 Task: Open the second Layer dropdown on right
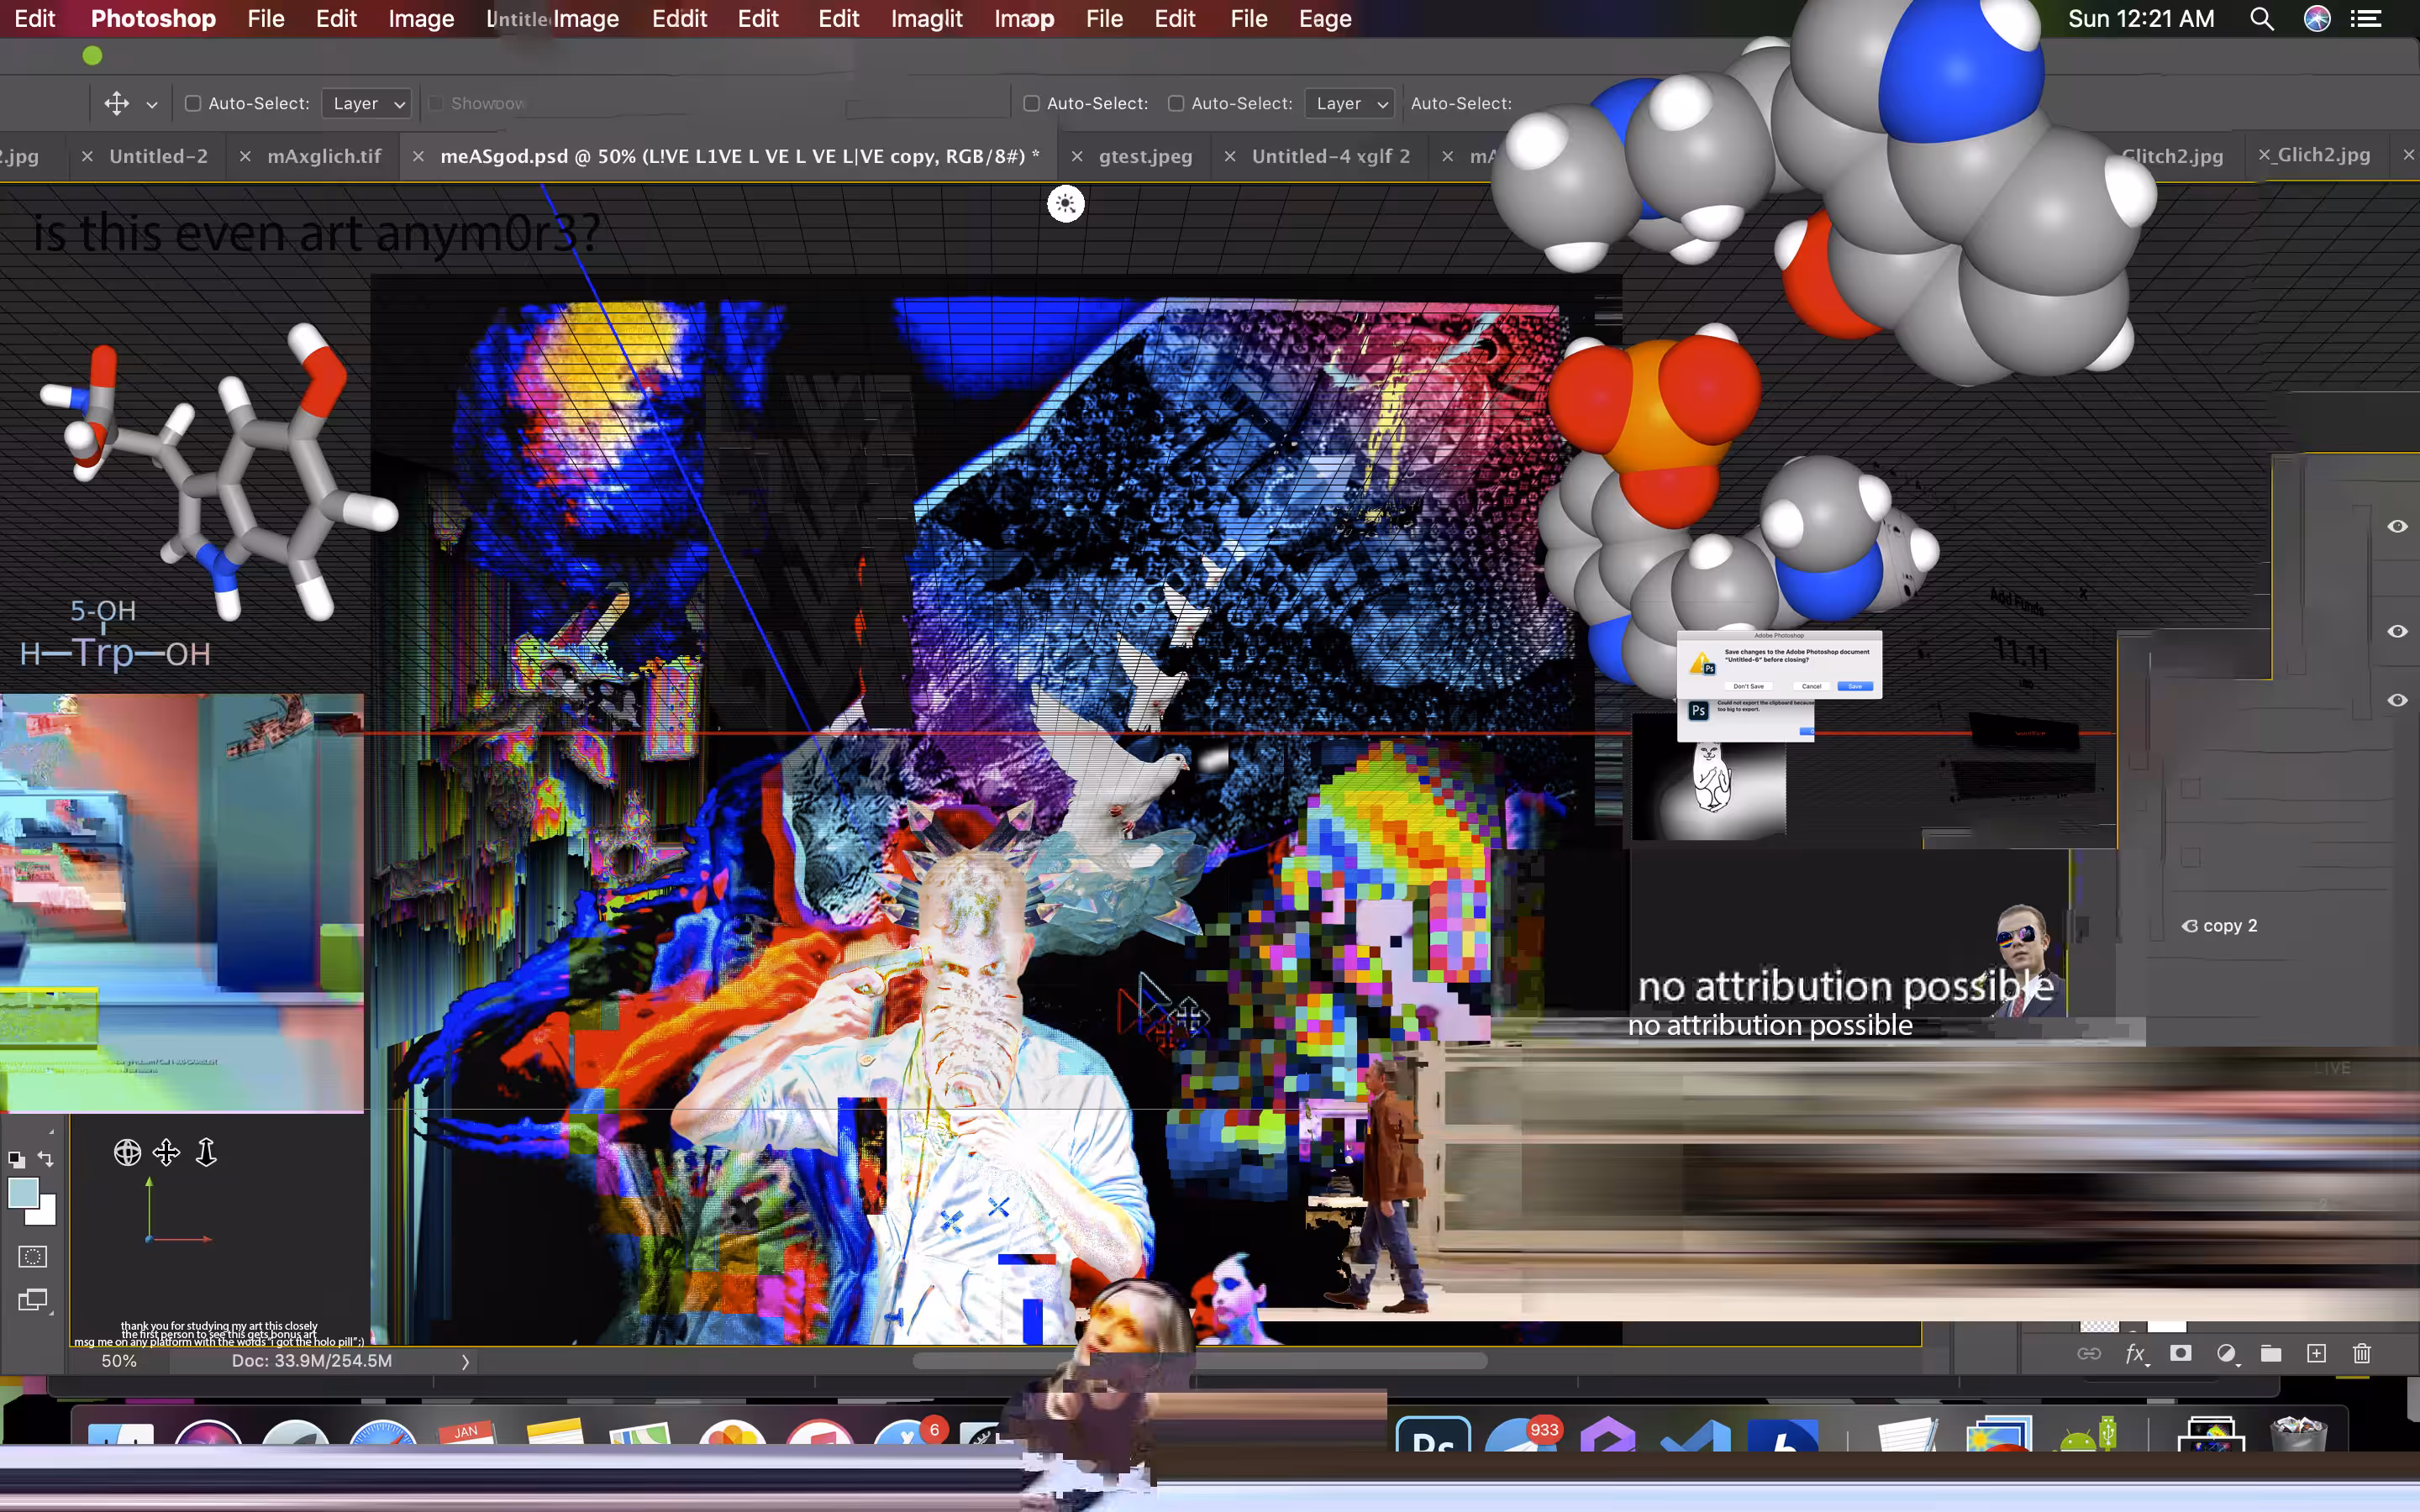1350,103
